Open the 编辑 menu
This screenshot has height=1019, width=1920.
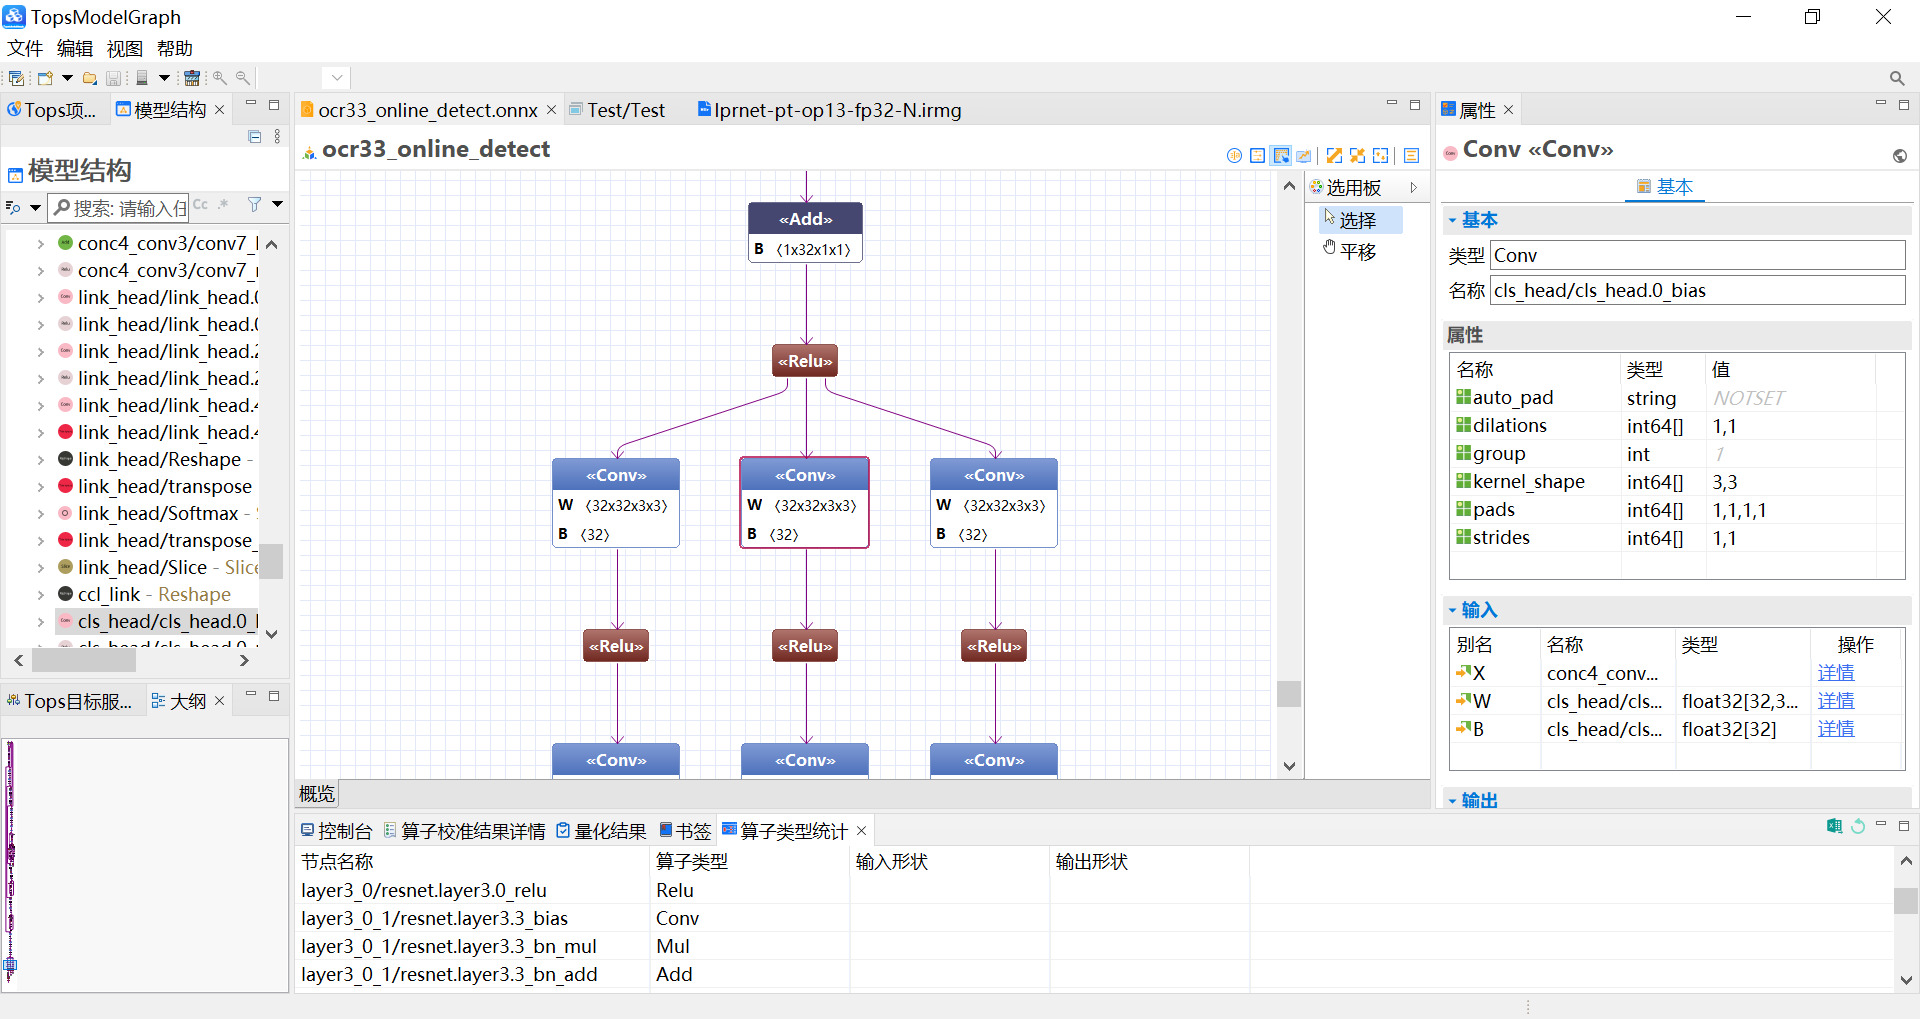click(x=75, y=48)
